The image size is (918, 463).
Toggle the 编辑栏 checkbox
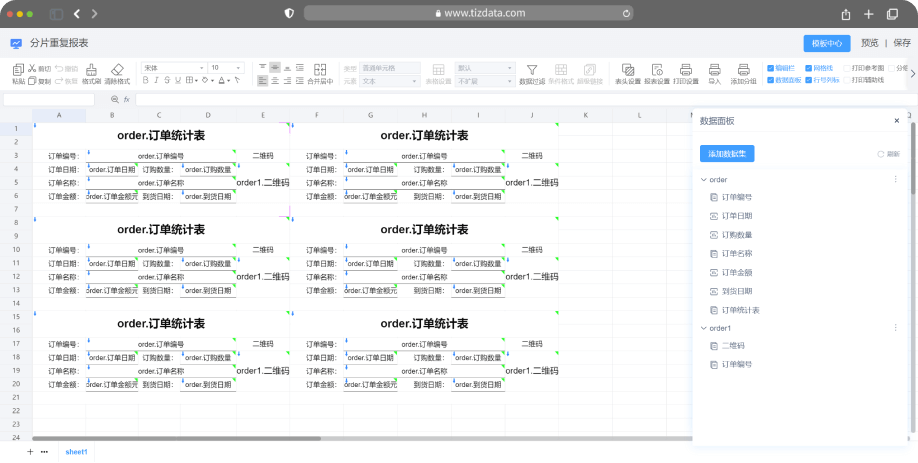(x=770, y=68)
